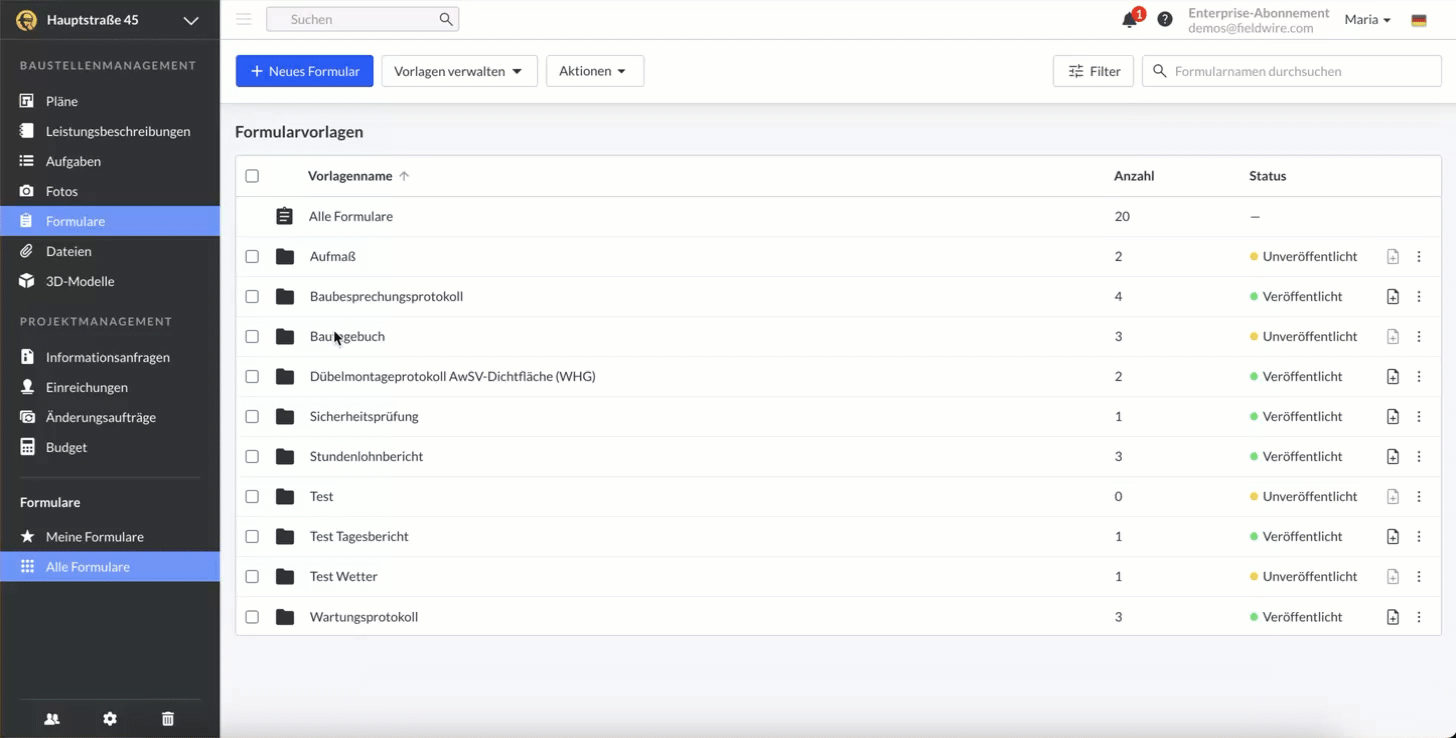This screenshot has width=1456, height=738.
Task: Tick the checkbox for Aufmaß template
Action: [x=252, y=257]
